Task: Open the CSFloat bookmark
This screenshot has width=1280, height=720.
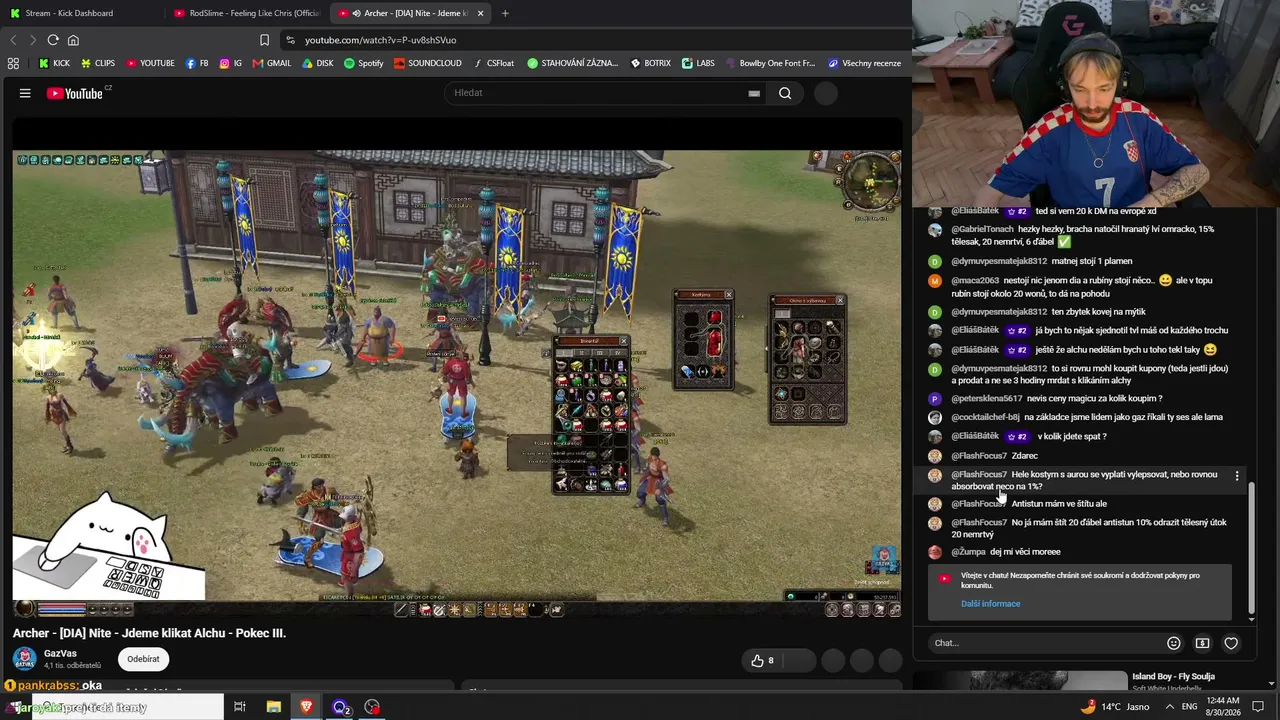Action: pyautogui.click(x=493, y=63)
